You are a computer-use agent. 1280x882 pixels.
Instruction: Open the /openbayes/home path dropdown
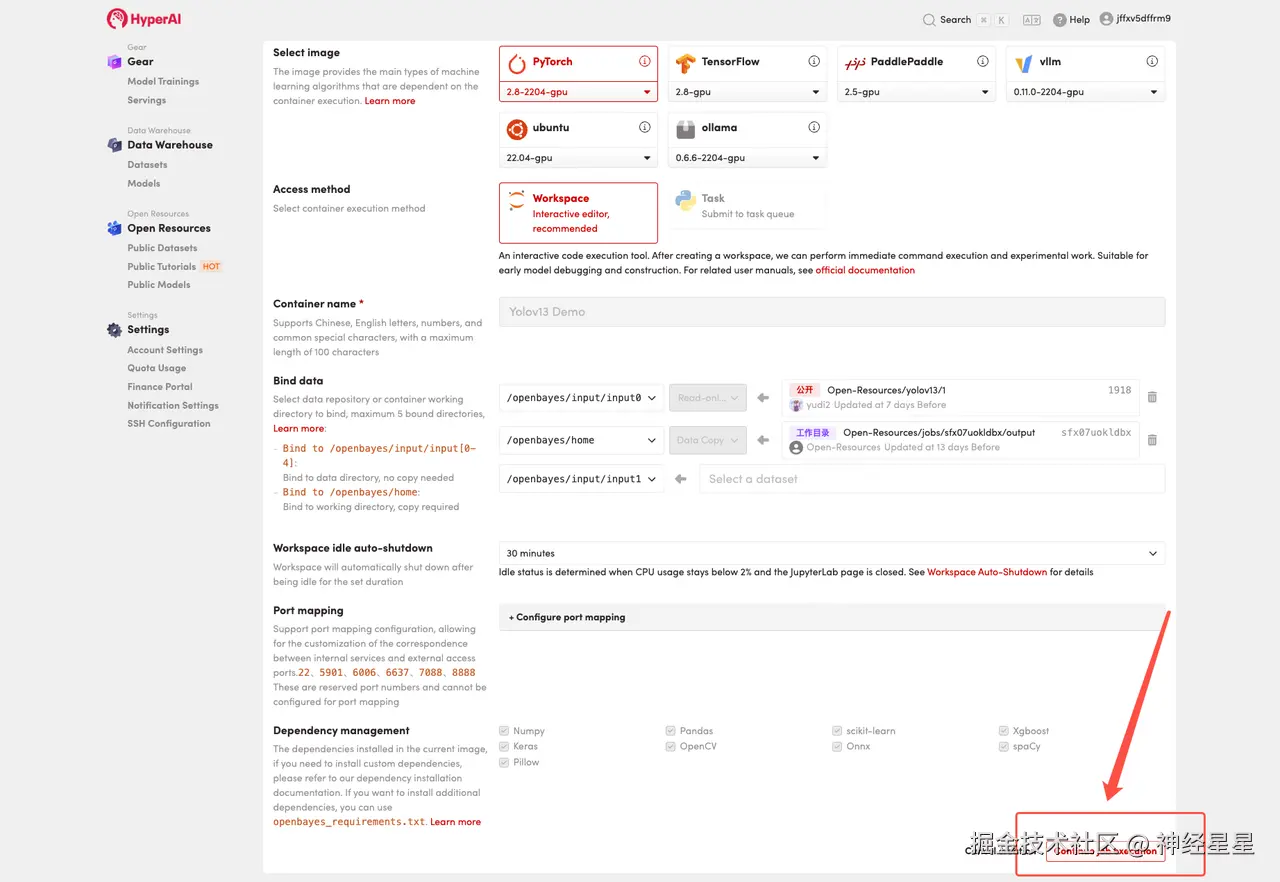pos(581,440)
